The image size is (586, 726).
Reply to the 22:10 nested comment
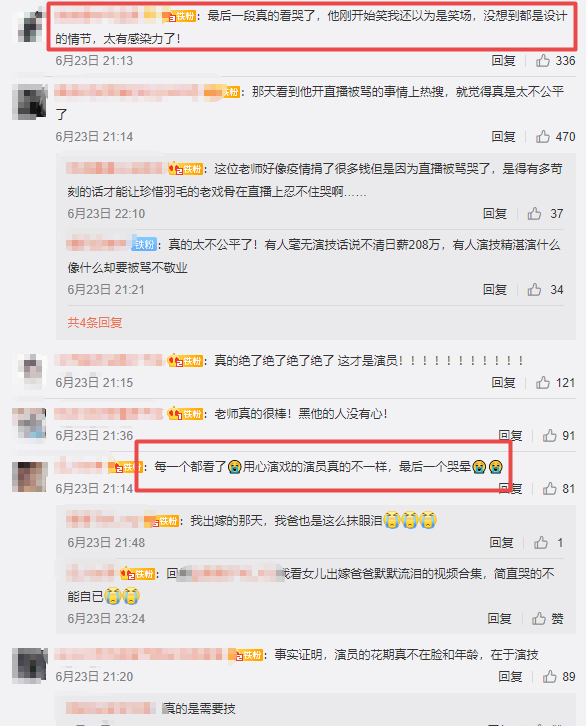tap(495, 213)
